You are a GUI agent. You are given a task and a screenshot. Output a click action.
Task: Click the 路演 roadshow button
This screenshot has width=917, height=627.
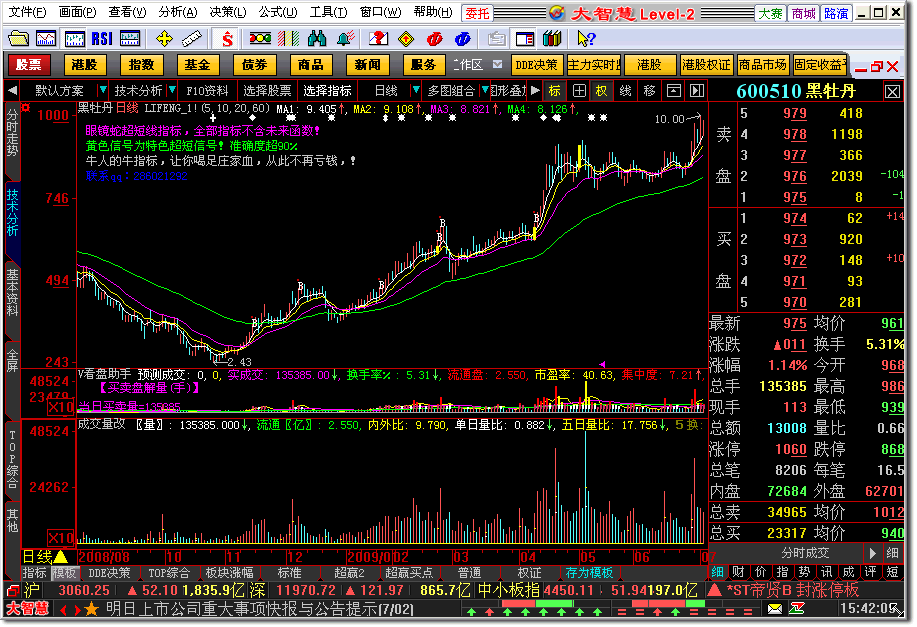[x=836, y=13]
